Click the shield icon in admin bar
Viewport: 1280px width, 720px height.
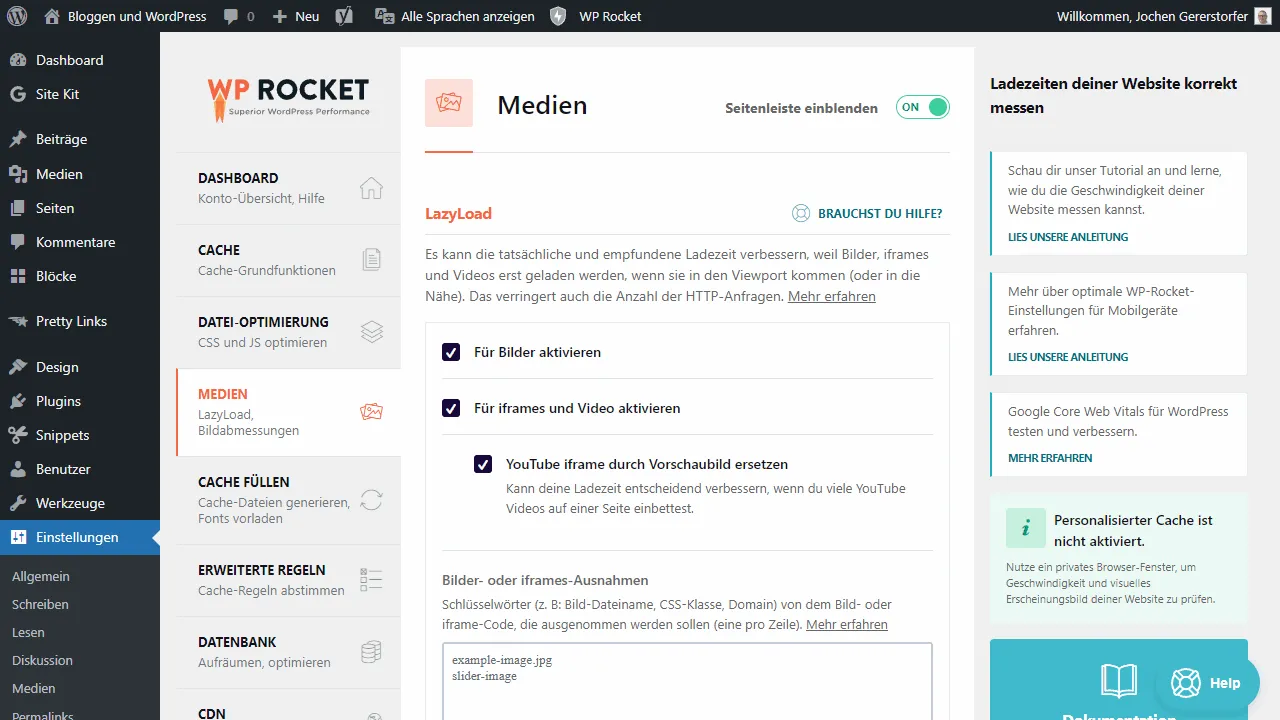click(558, 16)
